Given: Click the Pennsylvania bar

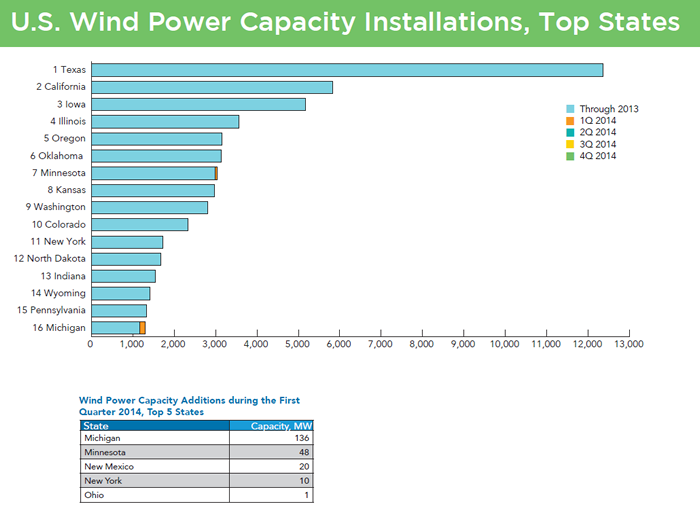Looking at the screenshot, I should 119,311.
